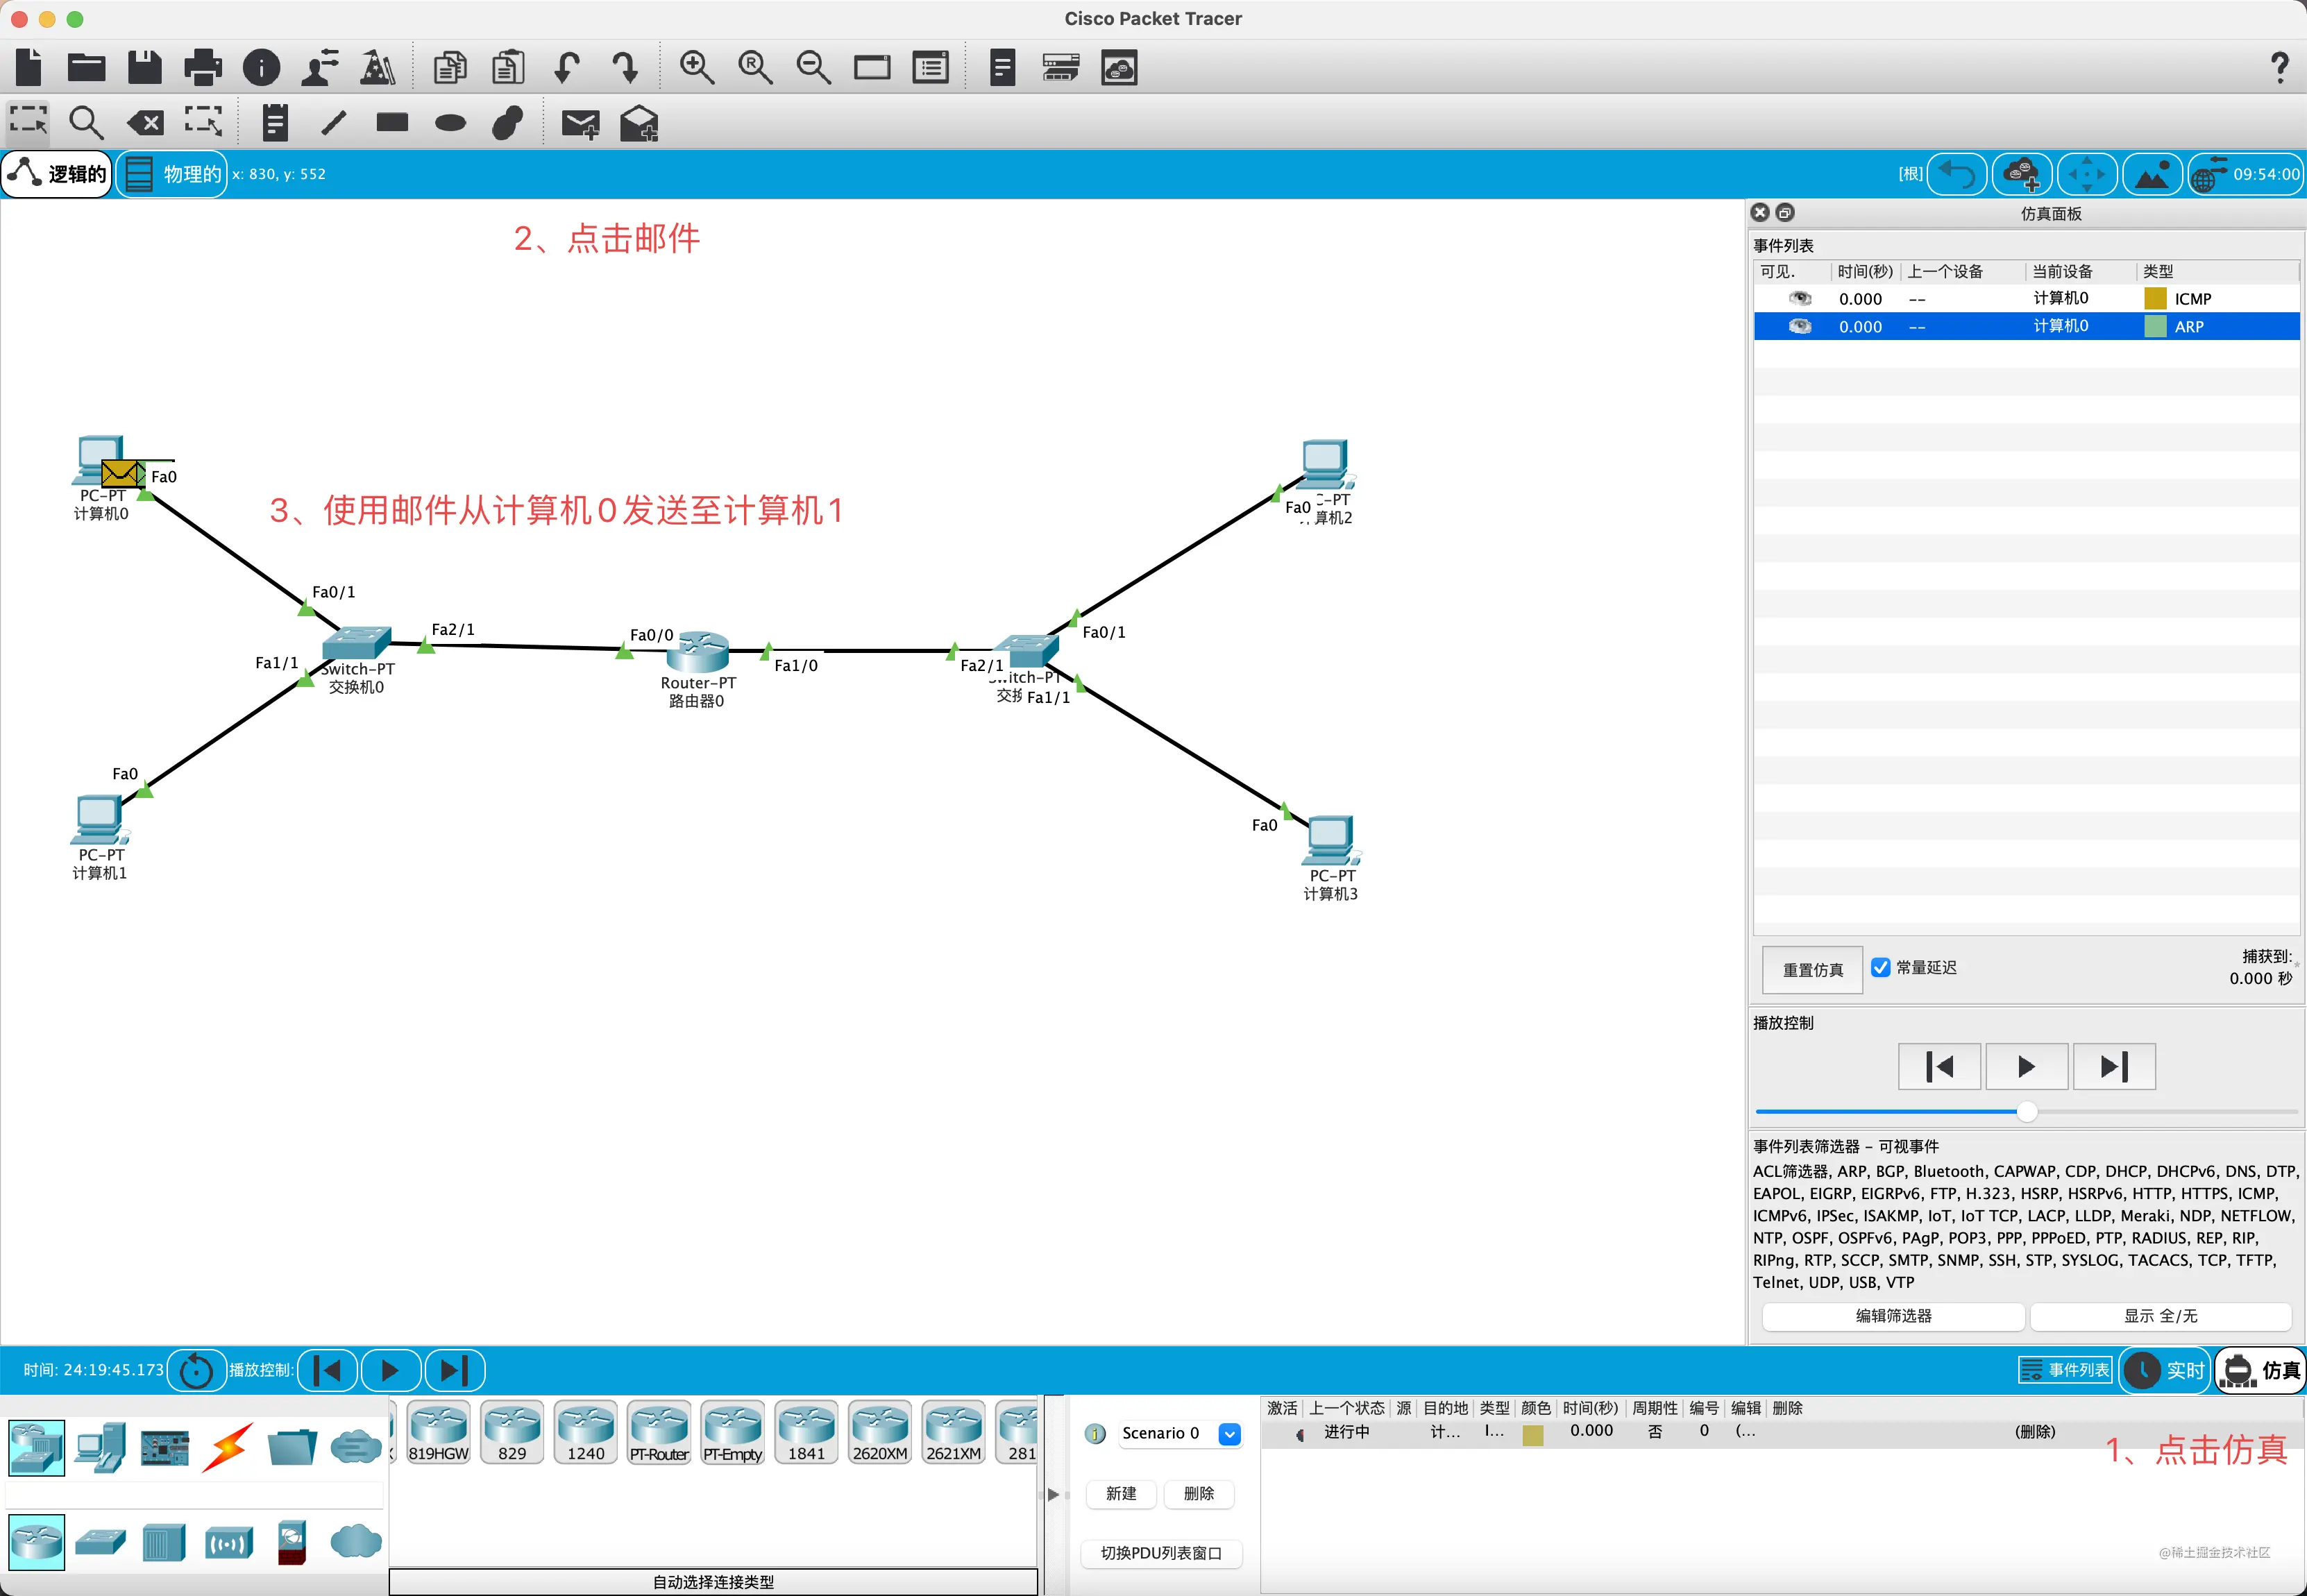Select the Draw Line tool

(334, 123)
